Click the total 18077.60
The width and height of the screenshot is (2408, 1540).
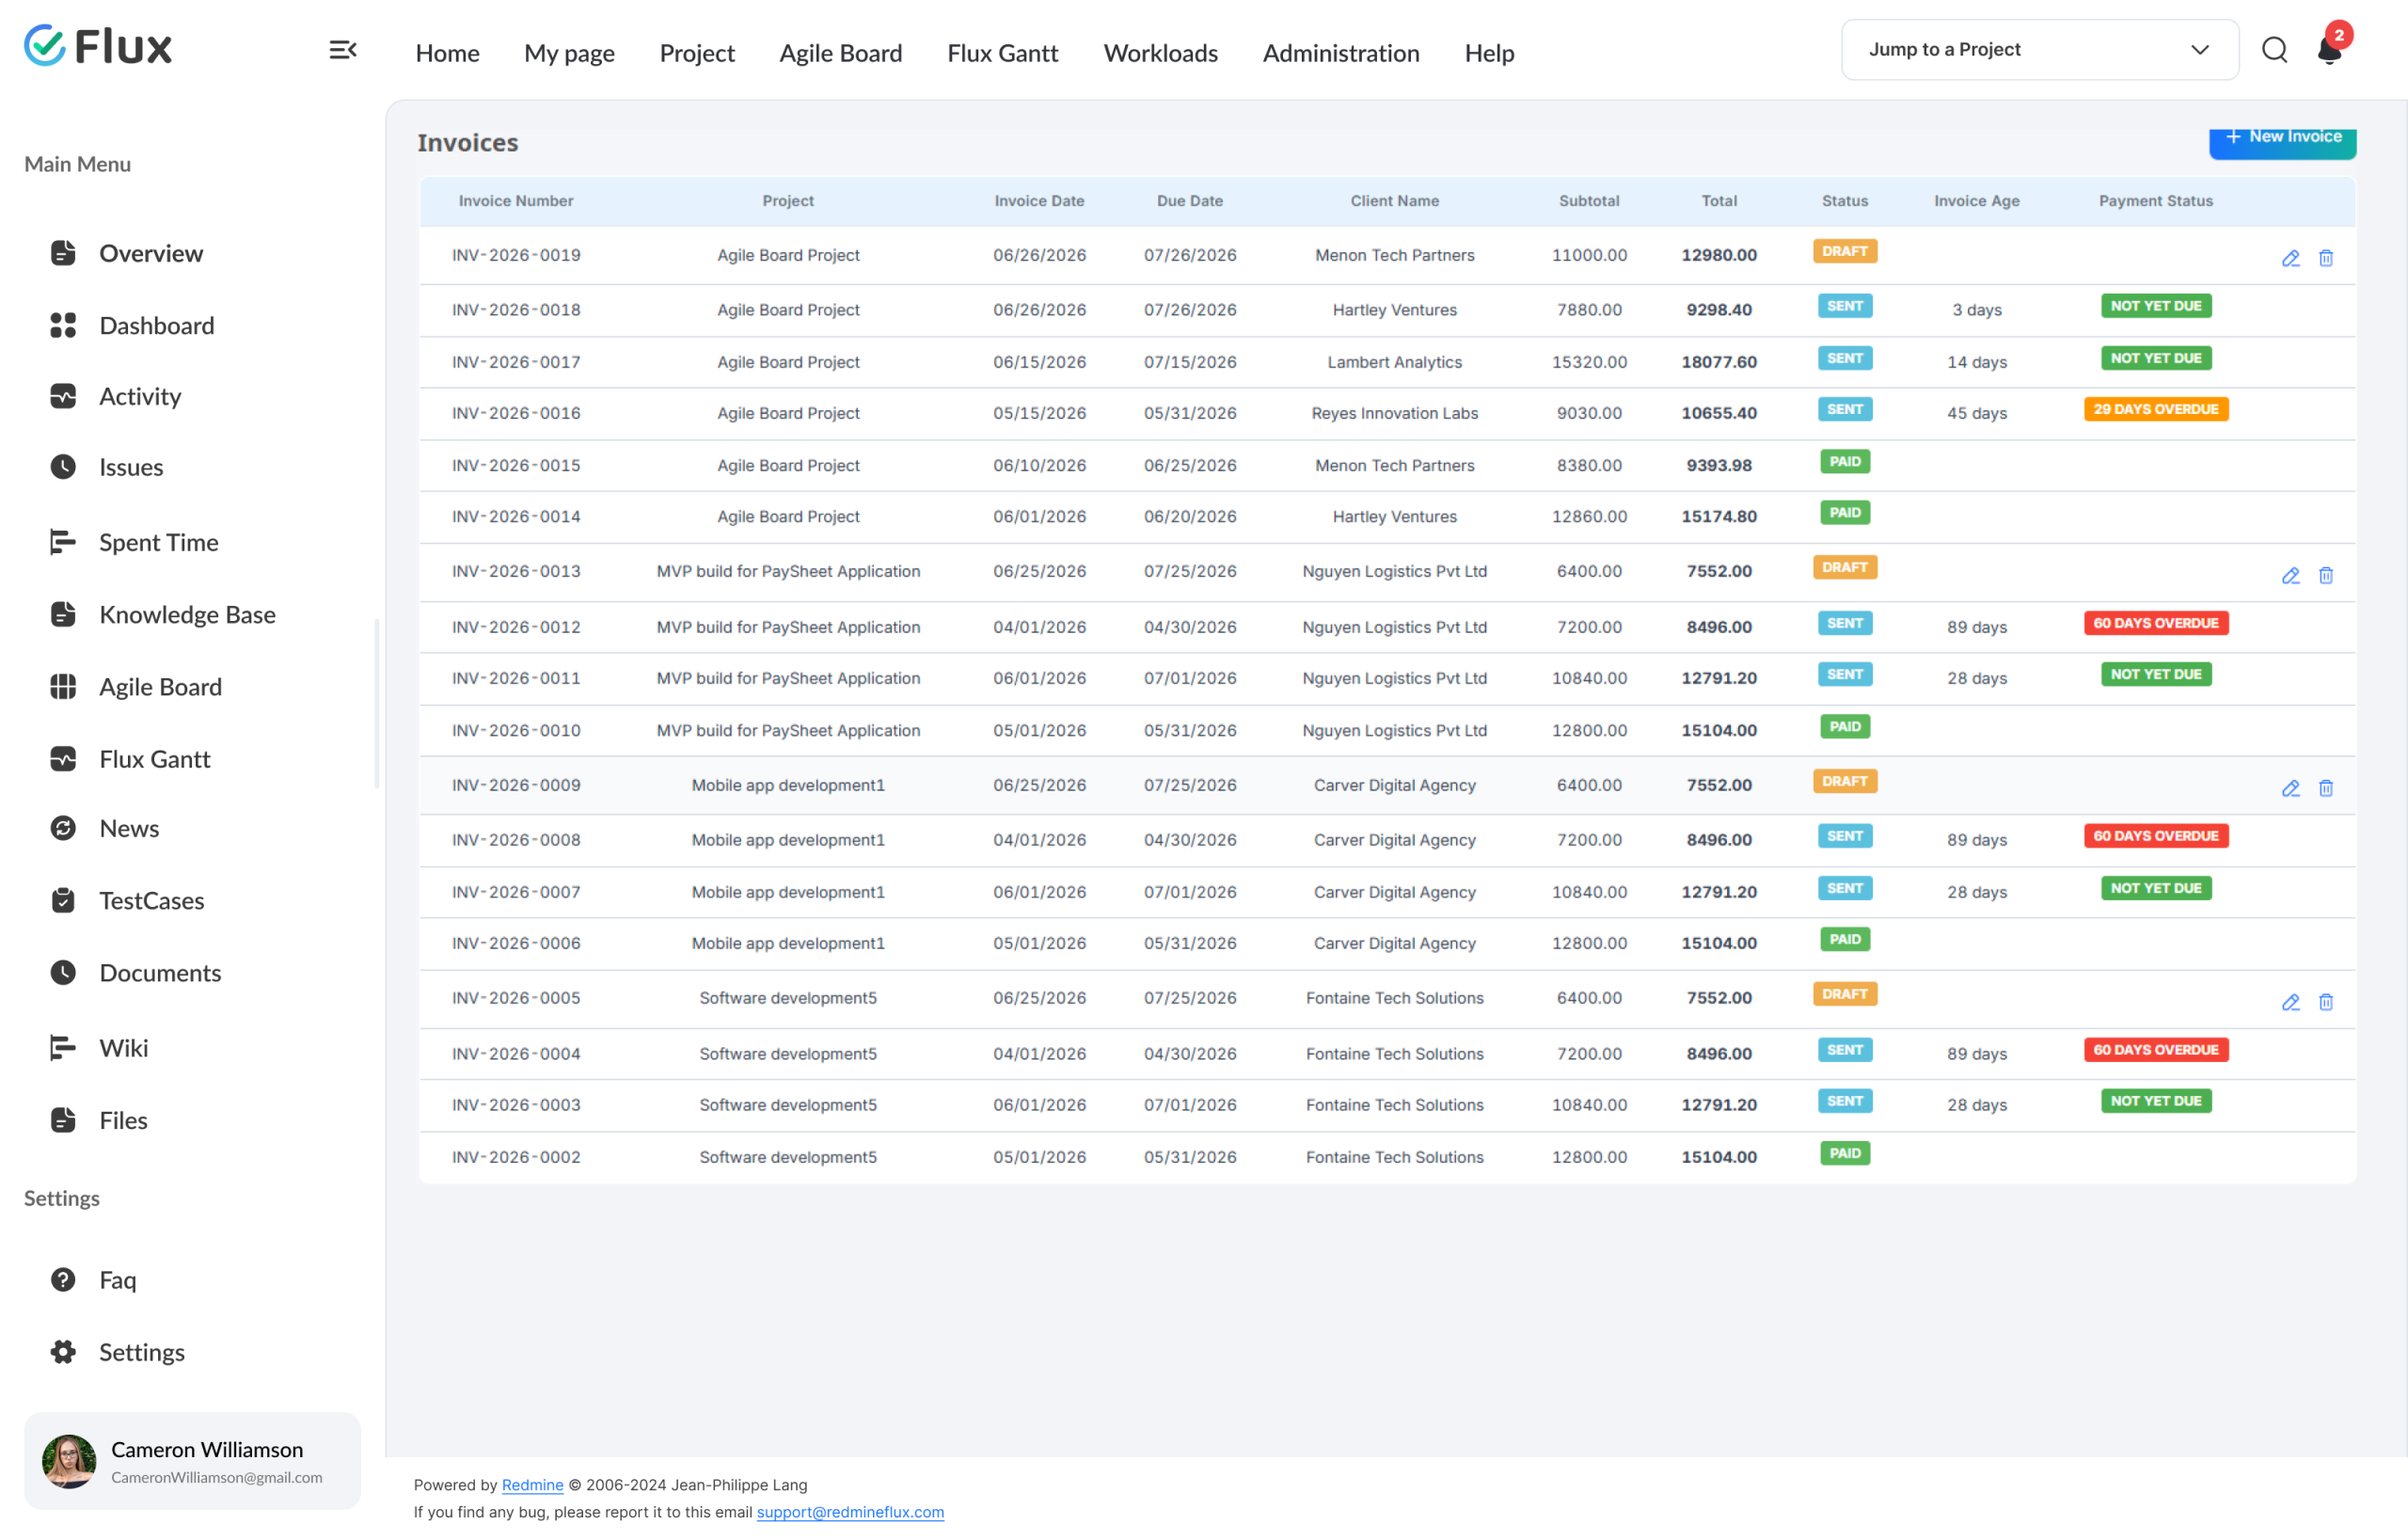coord(1718,362)
